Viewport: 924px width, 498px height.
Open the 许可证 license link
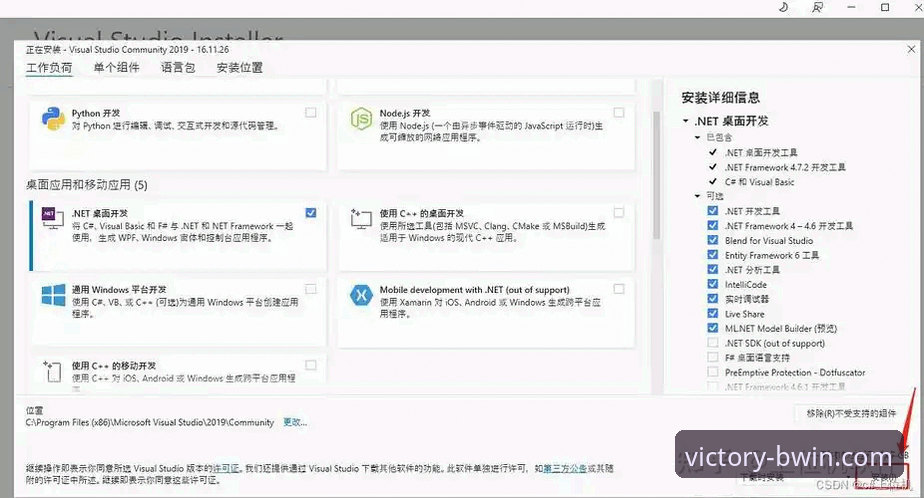point(226,469)
